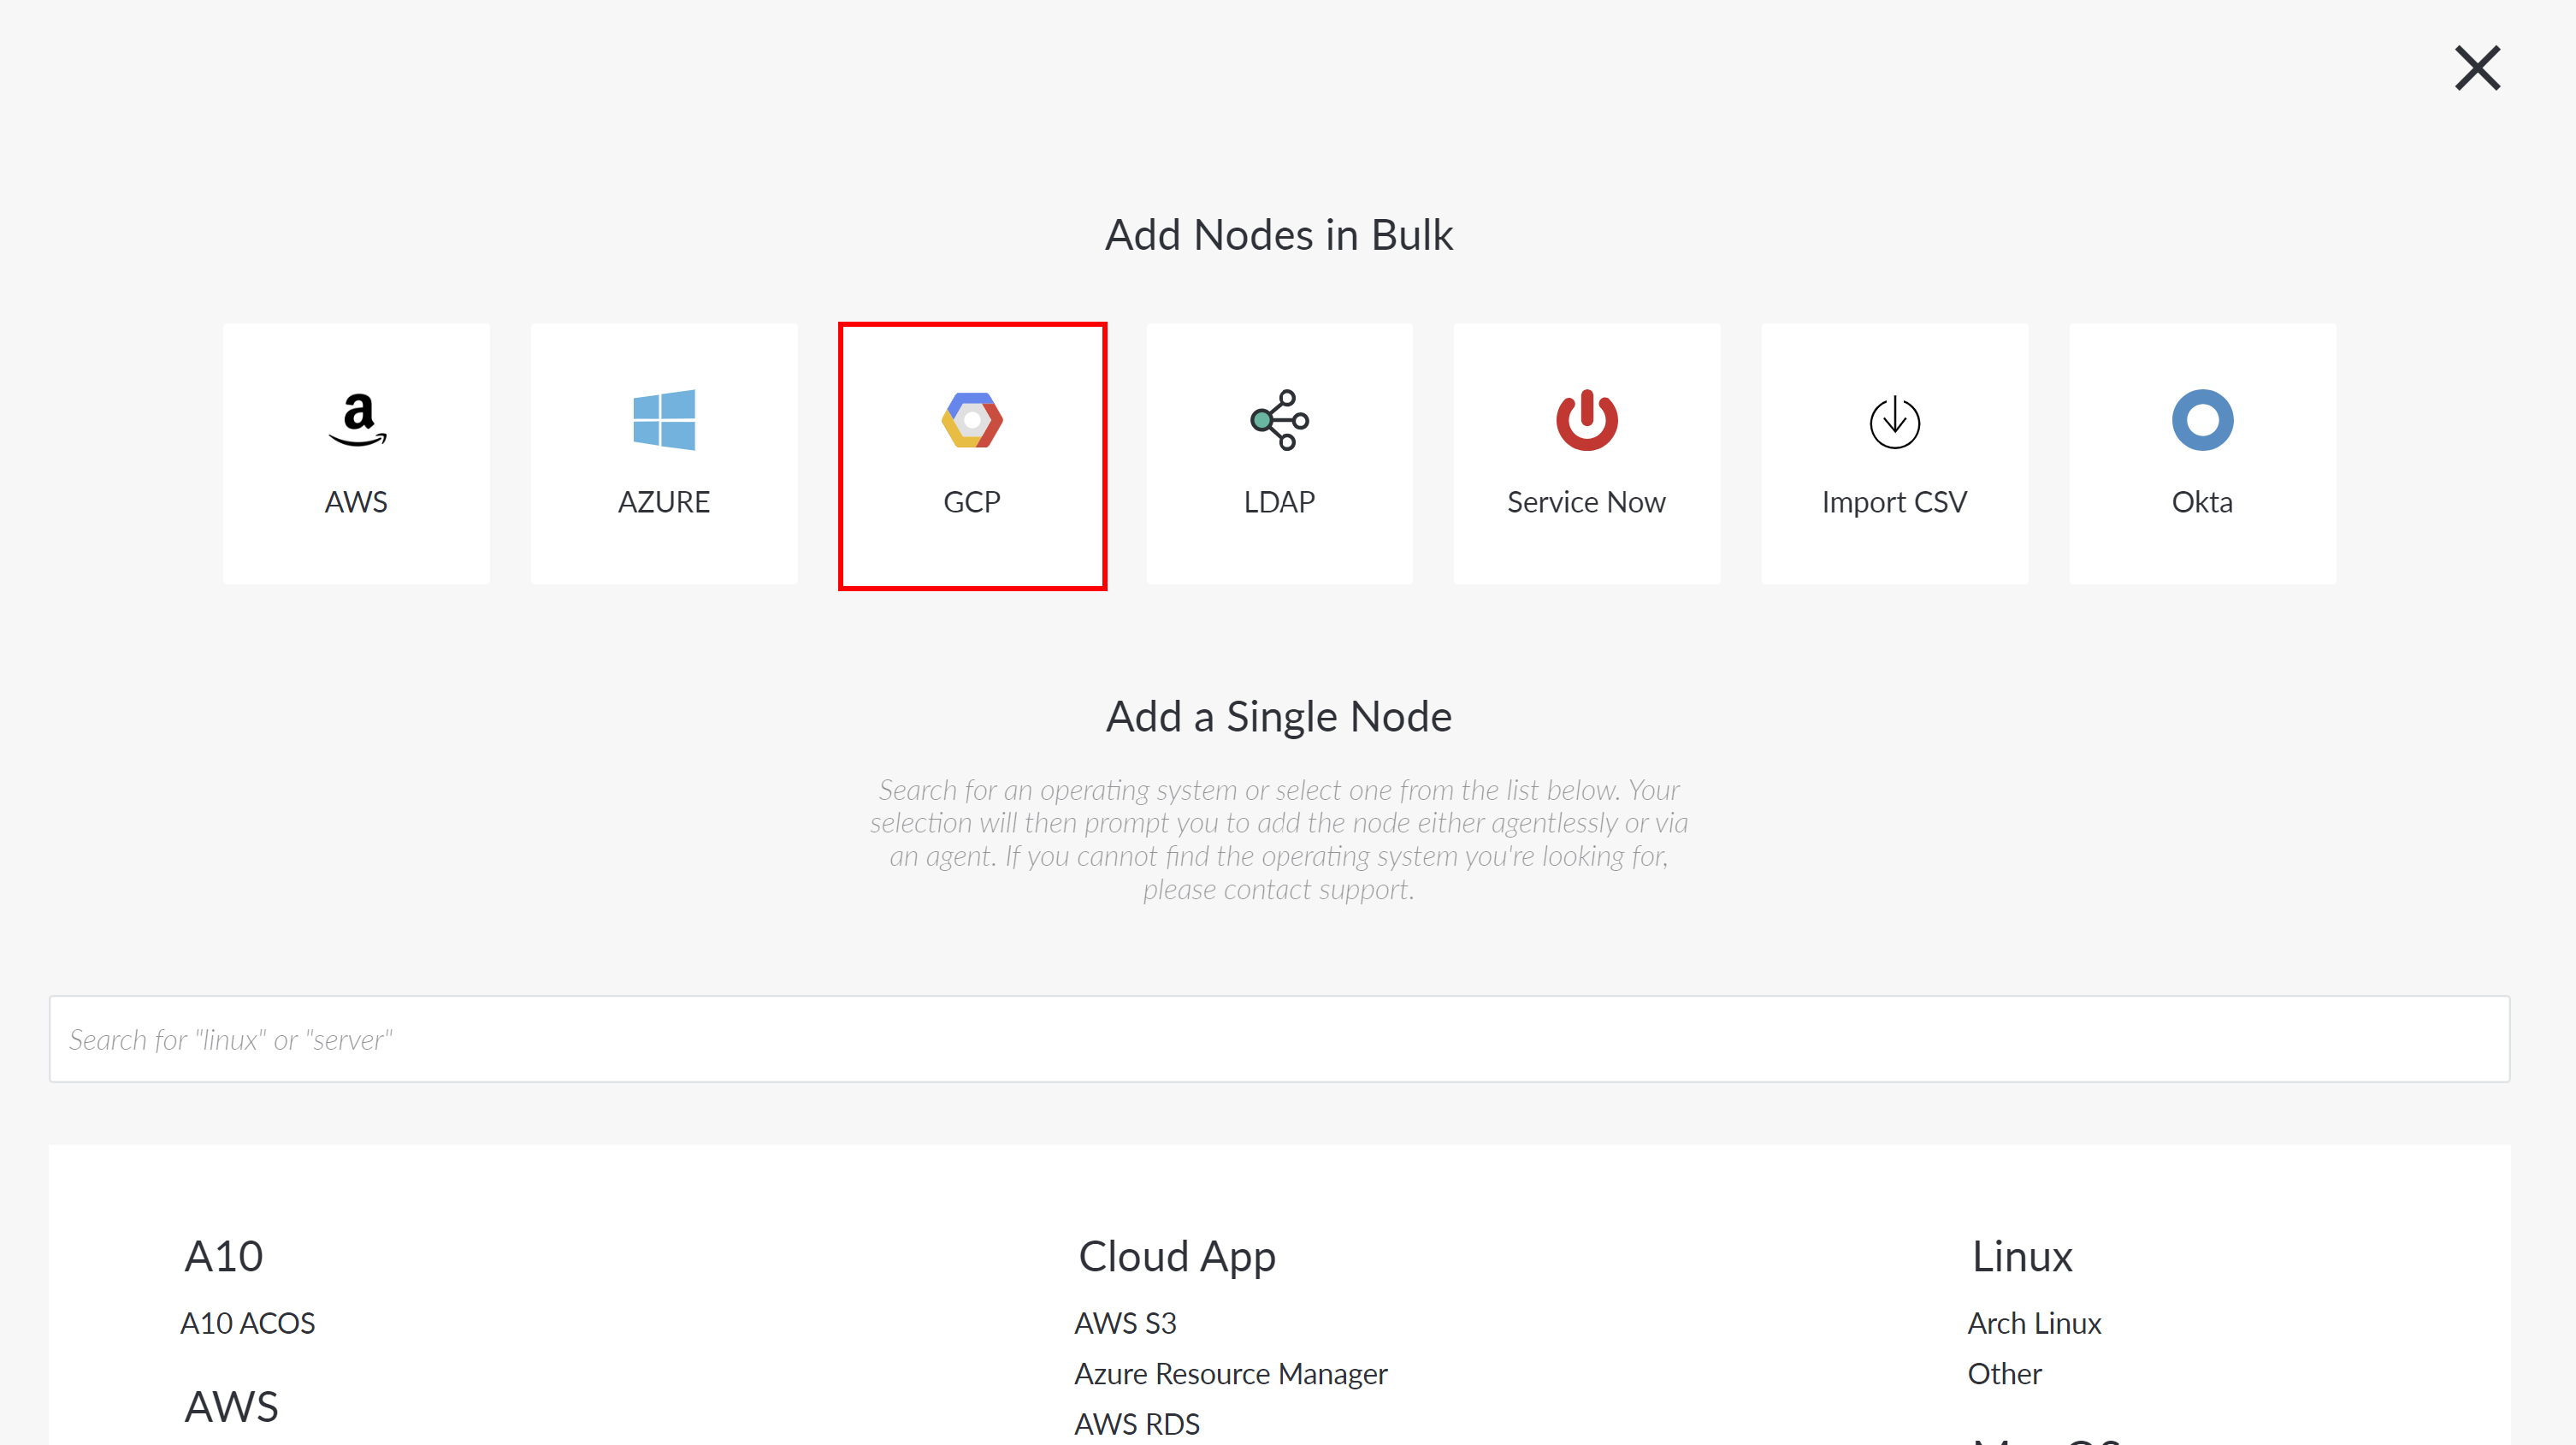Pick the LDAP share-node icon
The image size is (2576, 1445).
coord(1279,420)
